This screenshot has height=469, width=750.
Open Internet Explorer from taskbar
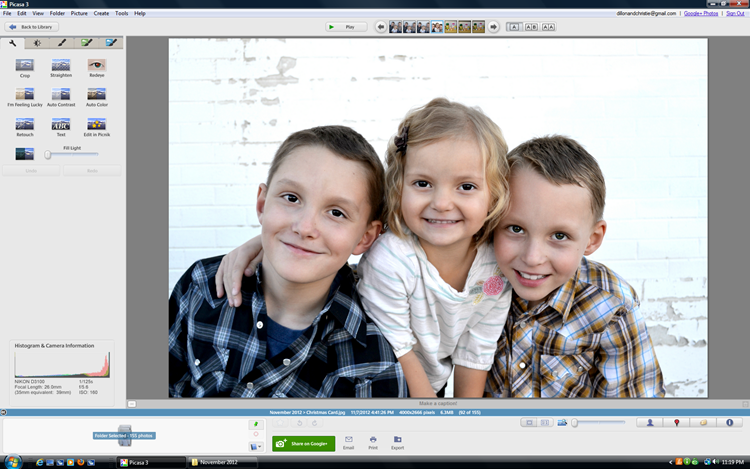pos(39,462)
